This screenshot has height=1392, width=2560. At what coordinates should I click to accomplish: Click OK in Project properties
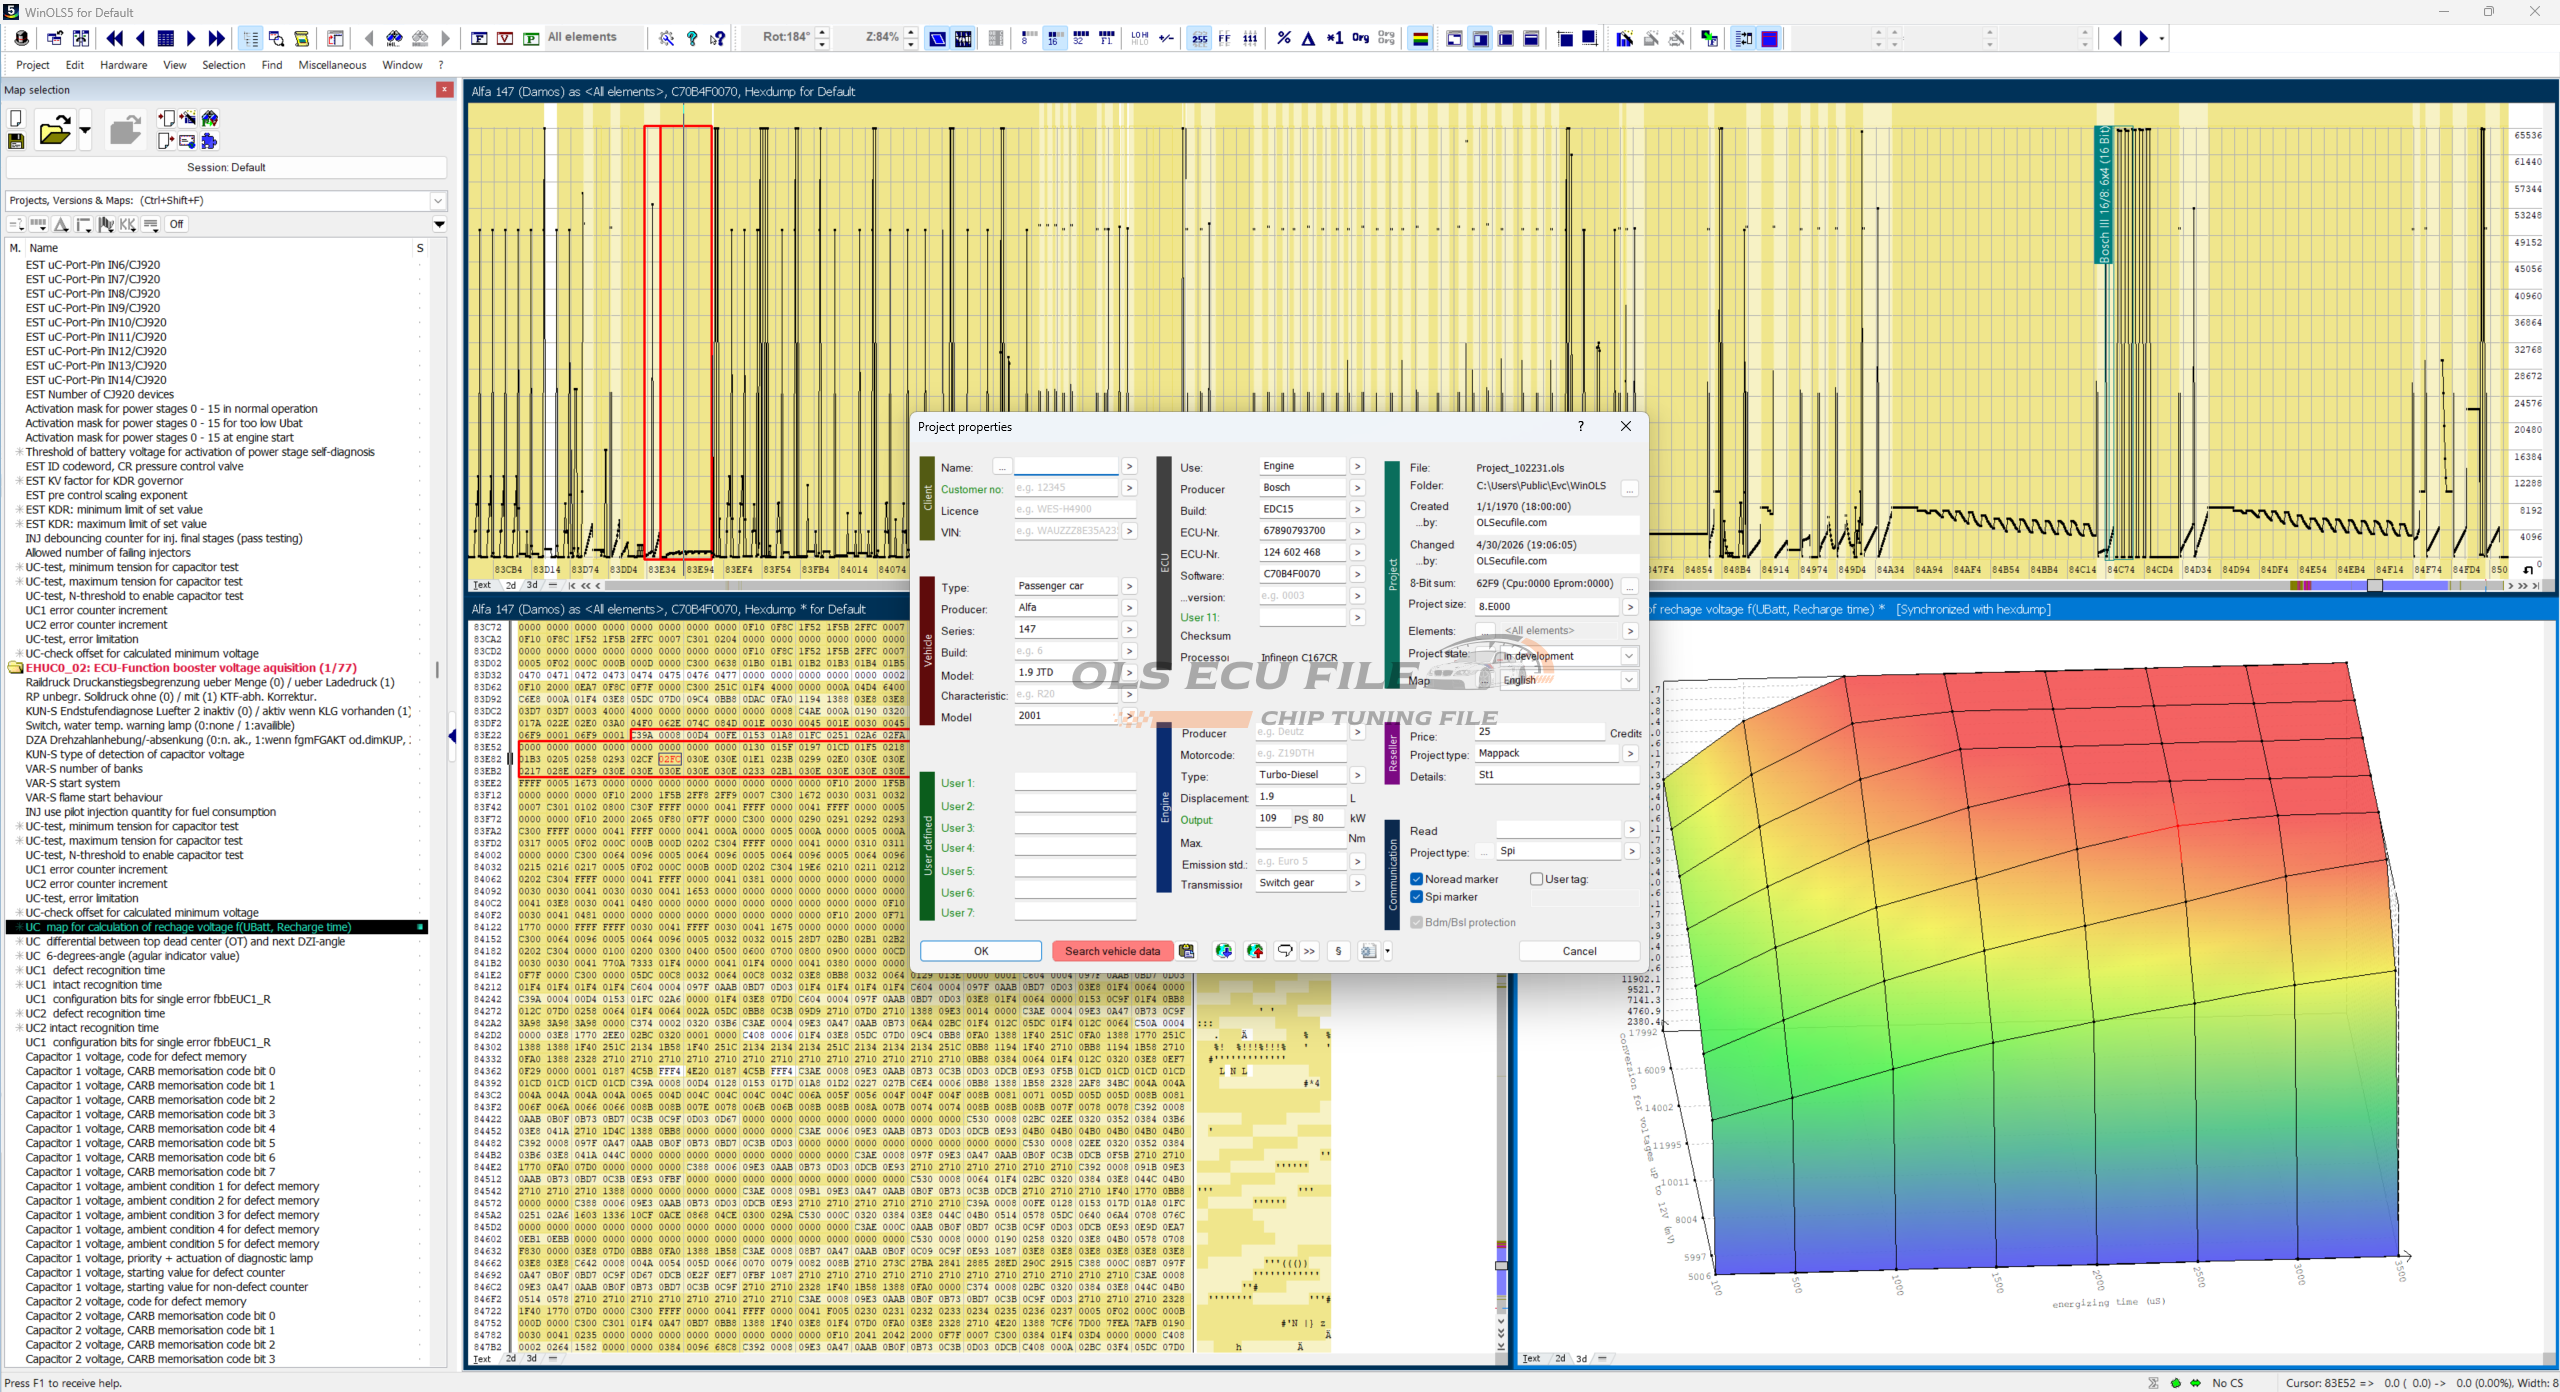pyautogui.click(x=981, y=951)
